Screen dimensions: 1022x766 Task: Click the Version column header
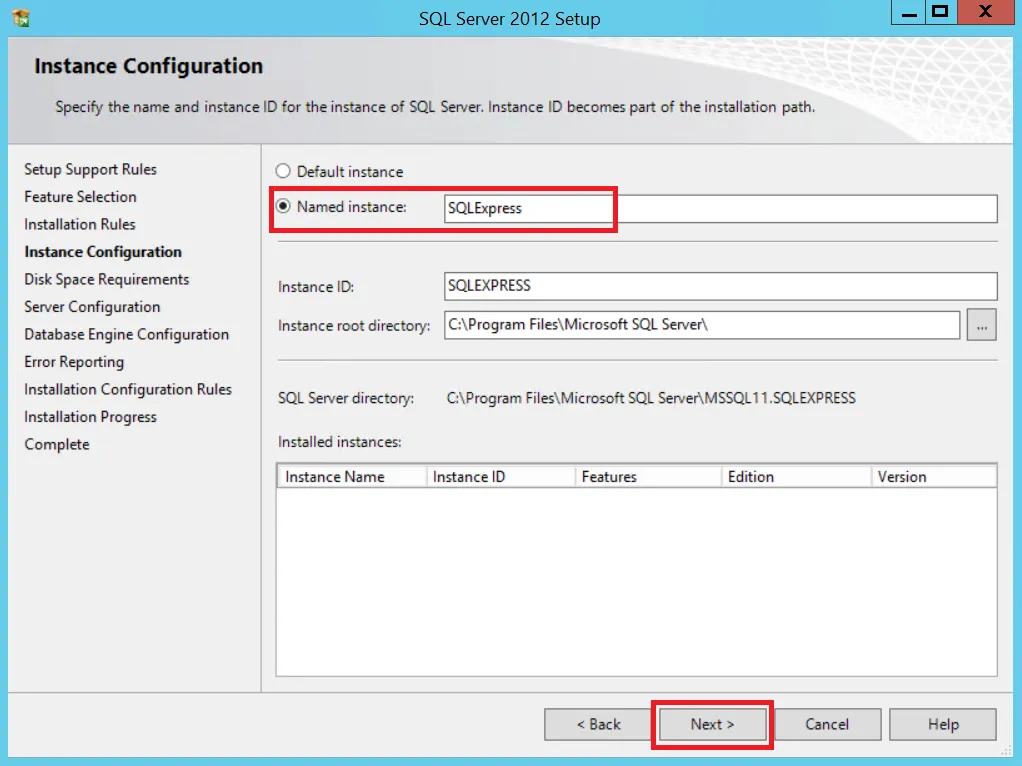(933, 477)
